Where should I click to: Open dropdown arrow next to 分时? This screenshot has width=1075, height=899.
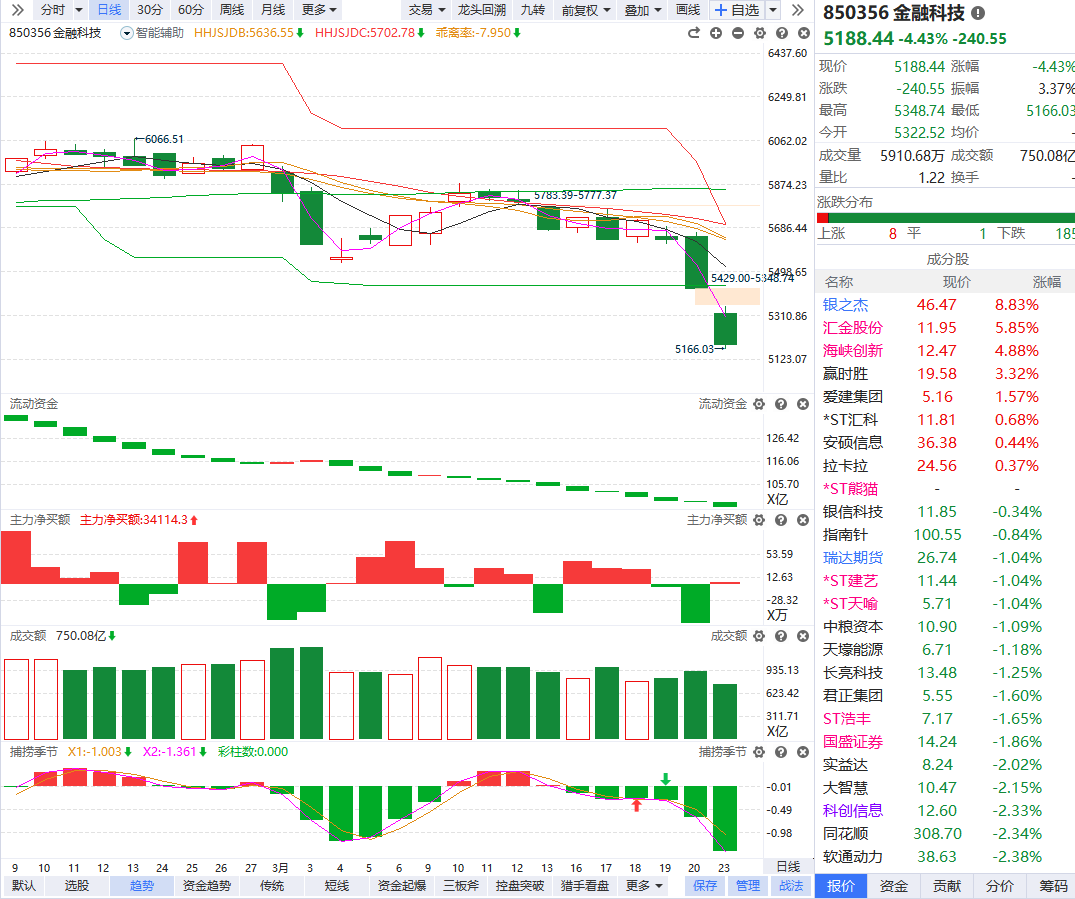pyautogui.click(x=78, y=10)
